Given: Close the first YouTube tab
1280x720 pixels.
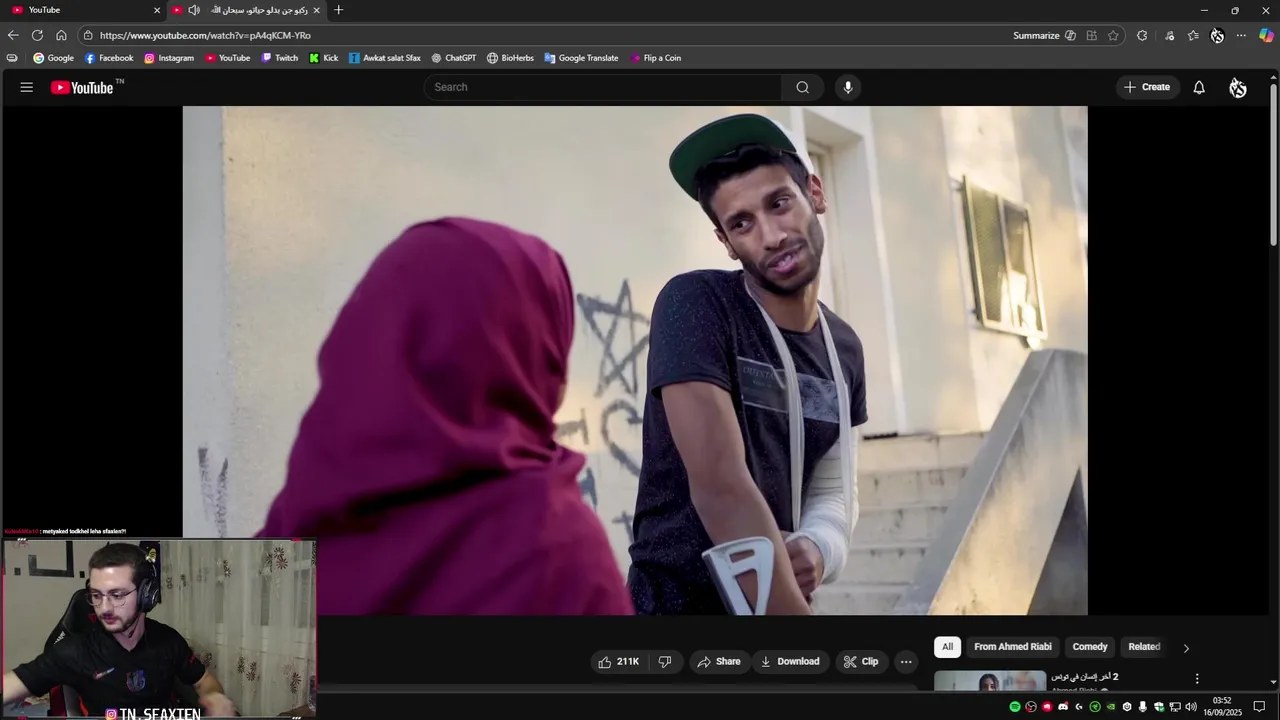Looking at the screenshot, I should [157, 10].
